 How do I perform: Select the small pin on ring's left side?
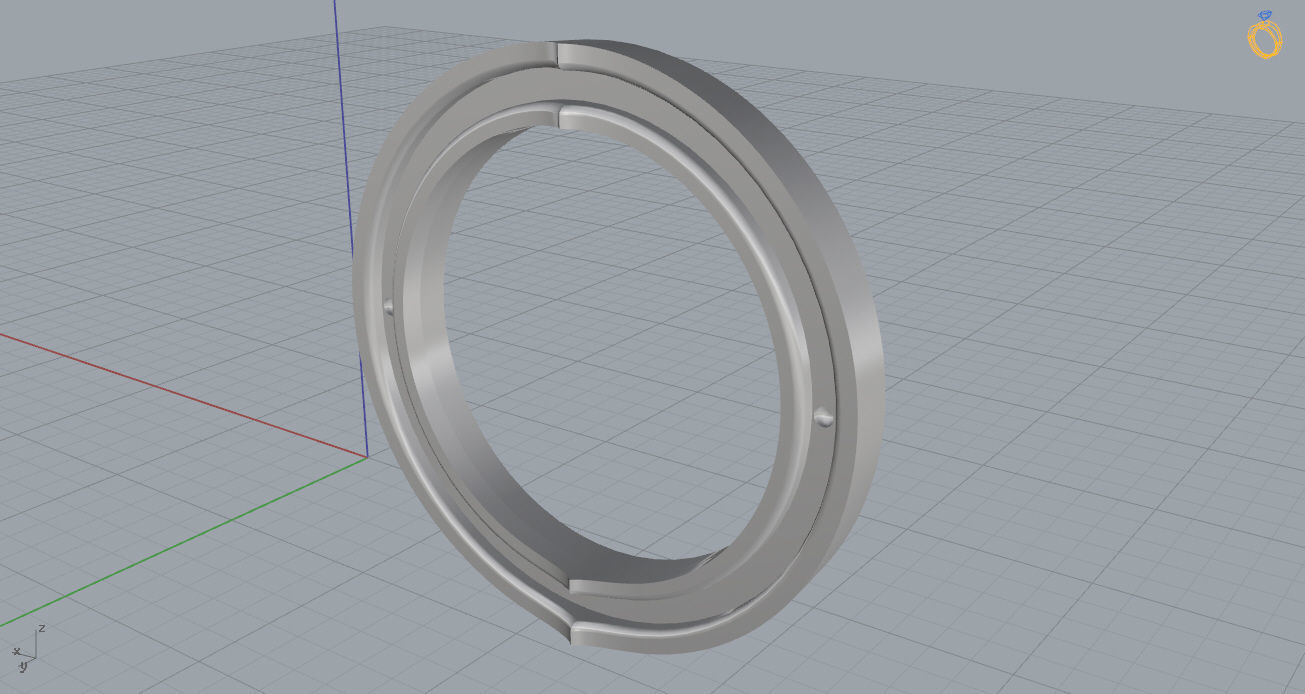point(388,307)
